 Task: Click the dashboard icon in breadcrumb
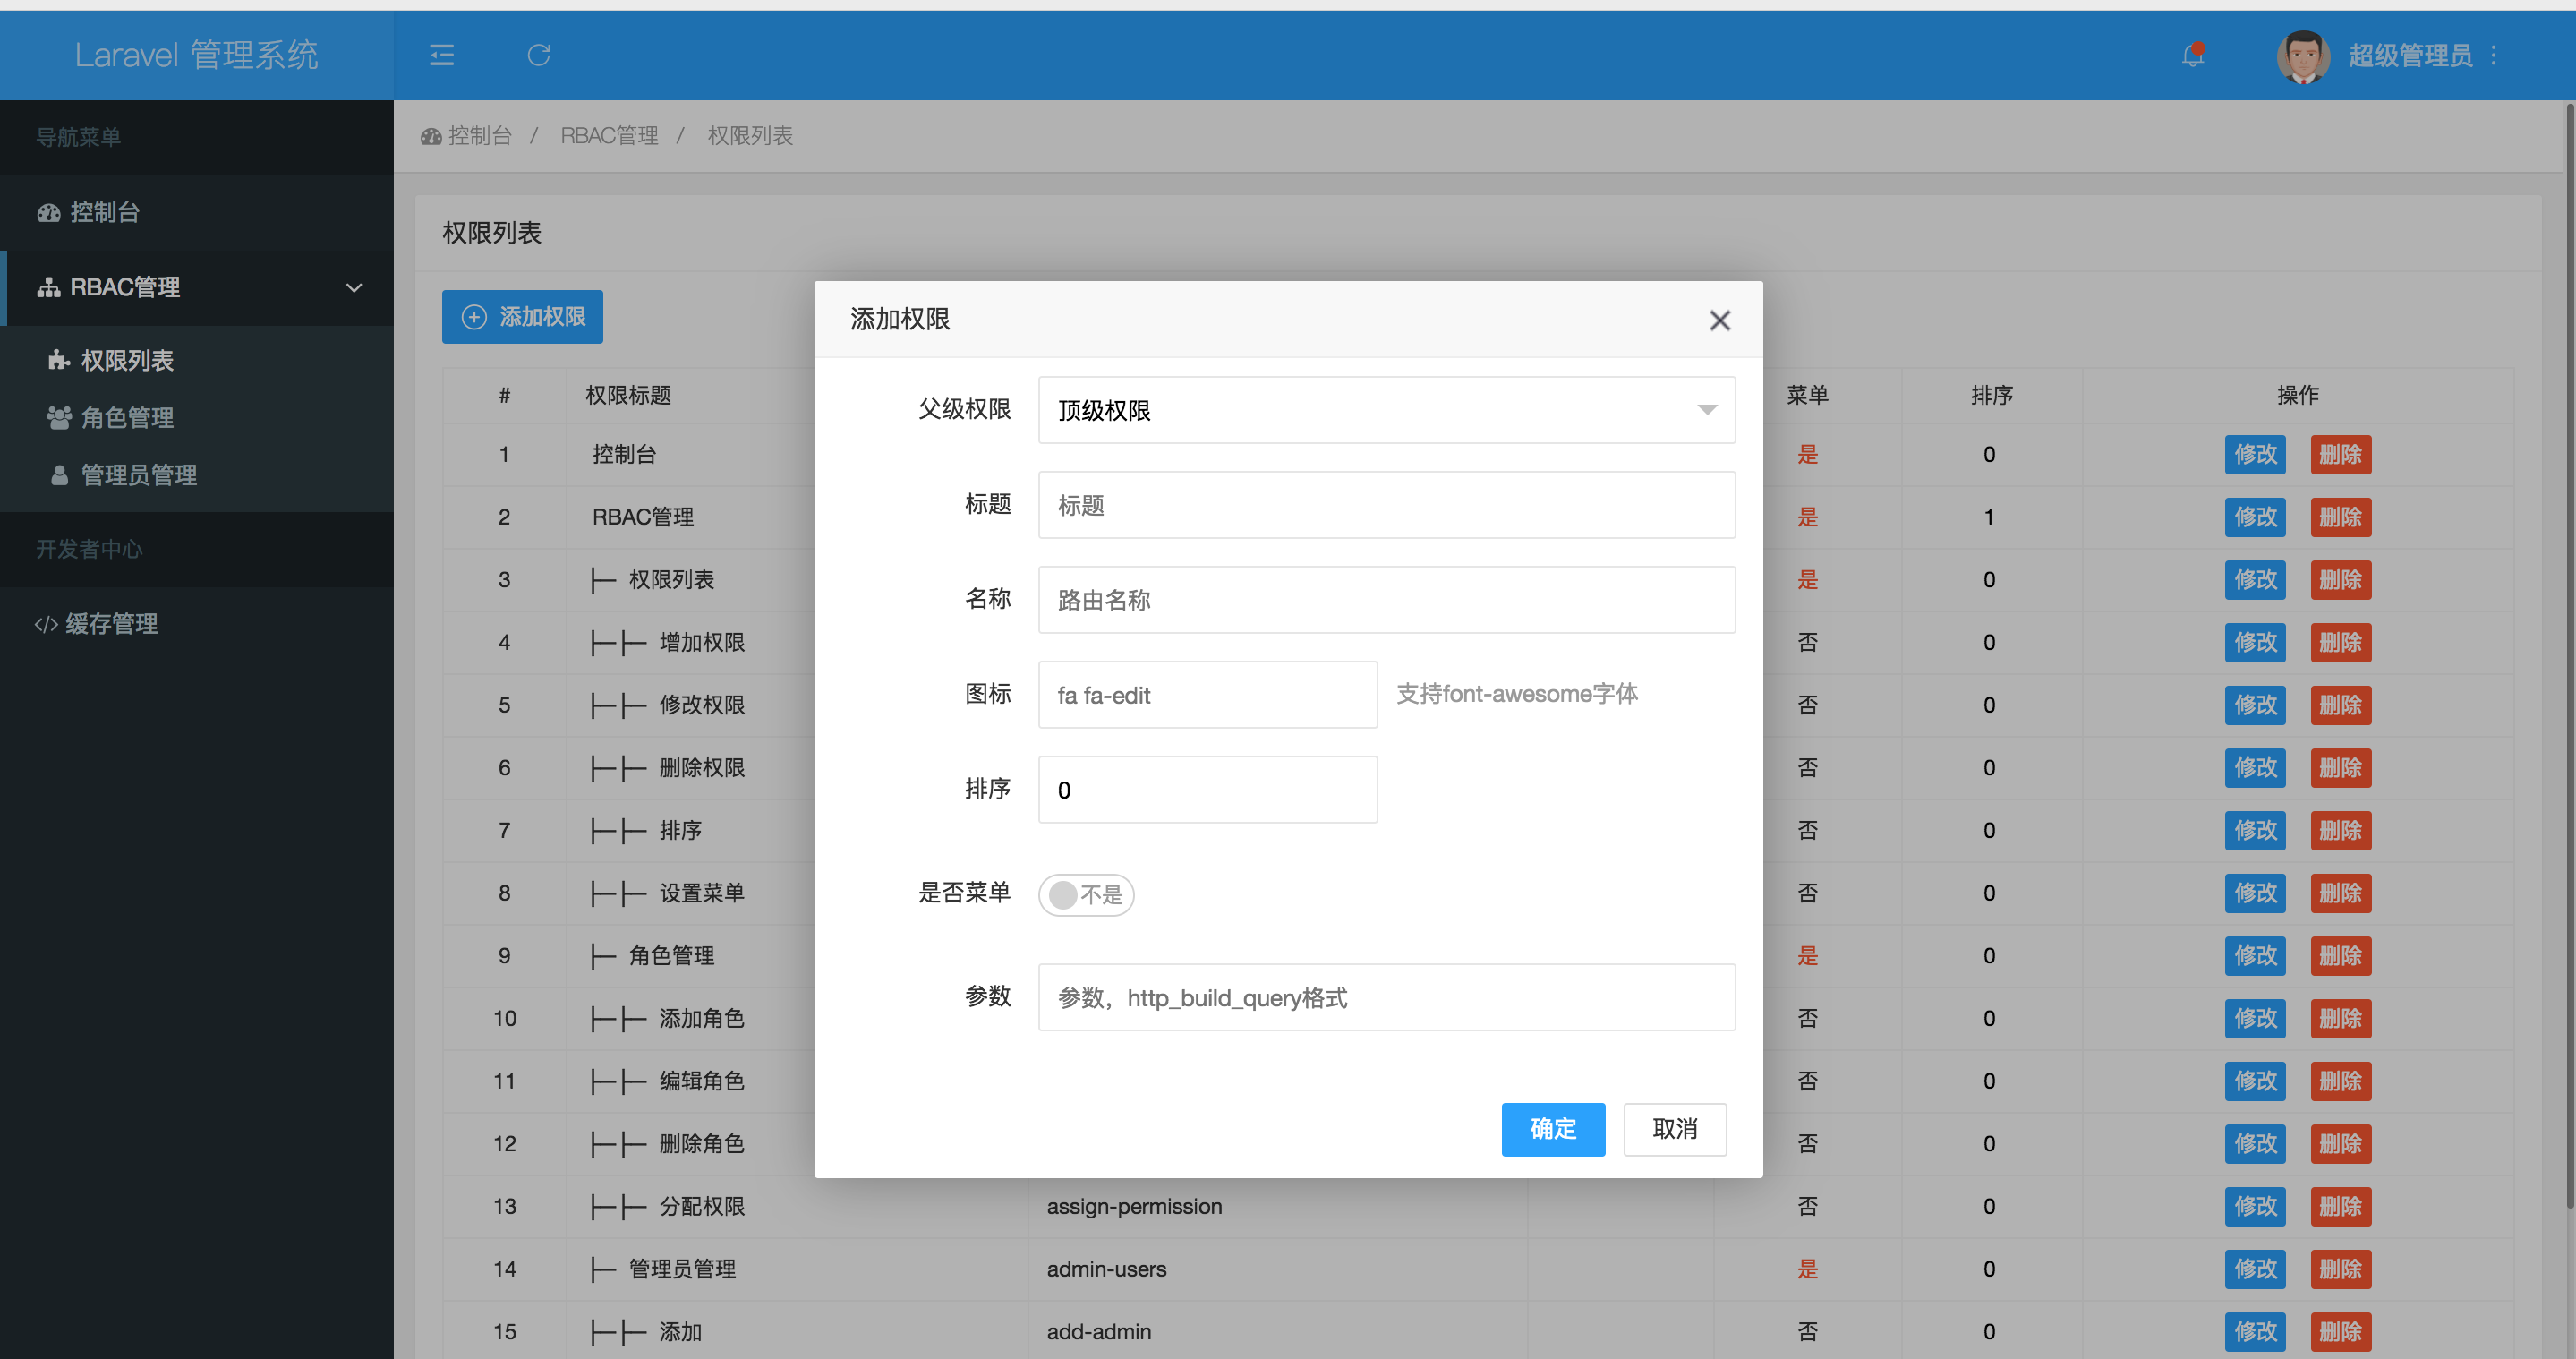pyautogui.click(x=431, y=136)
